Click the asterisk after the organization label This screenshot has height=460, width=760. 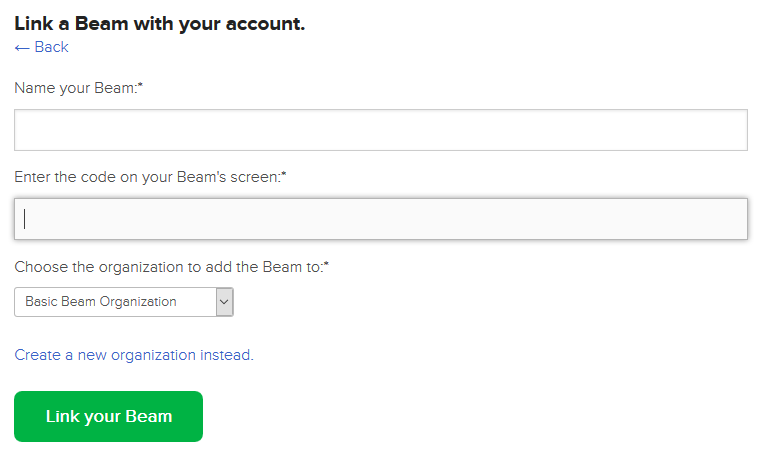(327, 266)
